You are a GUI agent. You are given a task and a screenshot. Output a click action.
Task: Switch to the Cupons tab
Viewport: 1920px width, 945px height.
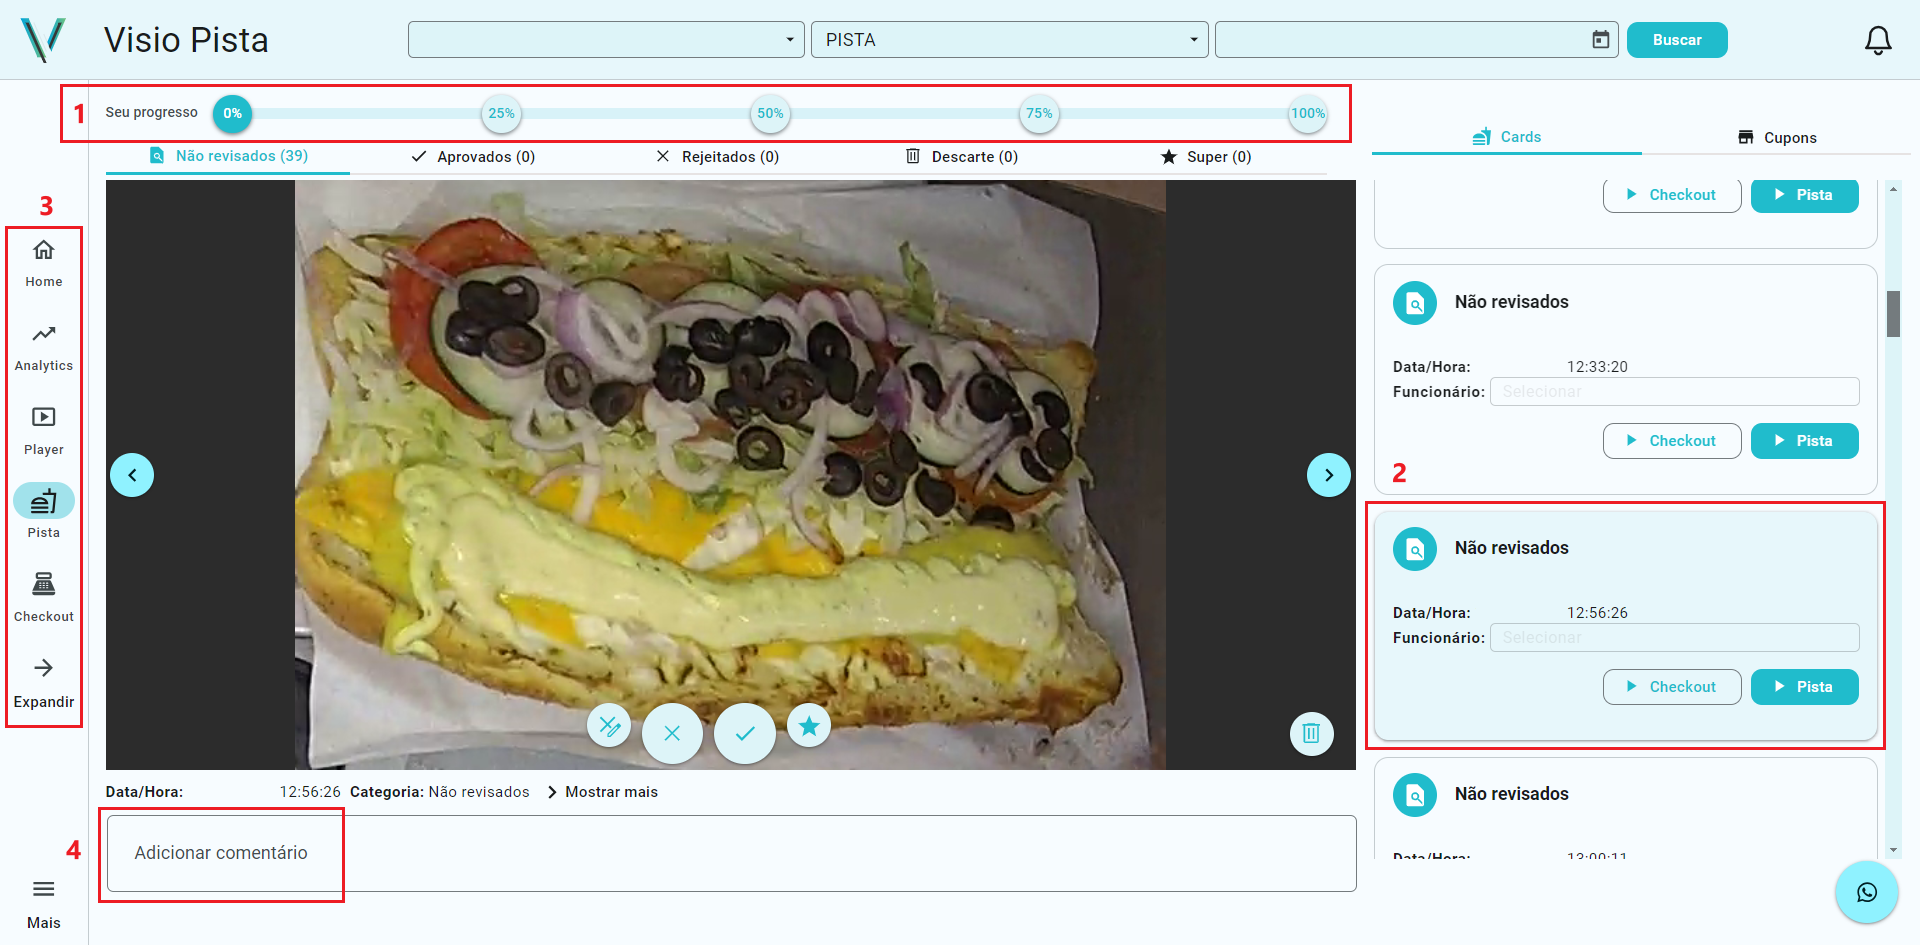1777,138
